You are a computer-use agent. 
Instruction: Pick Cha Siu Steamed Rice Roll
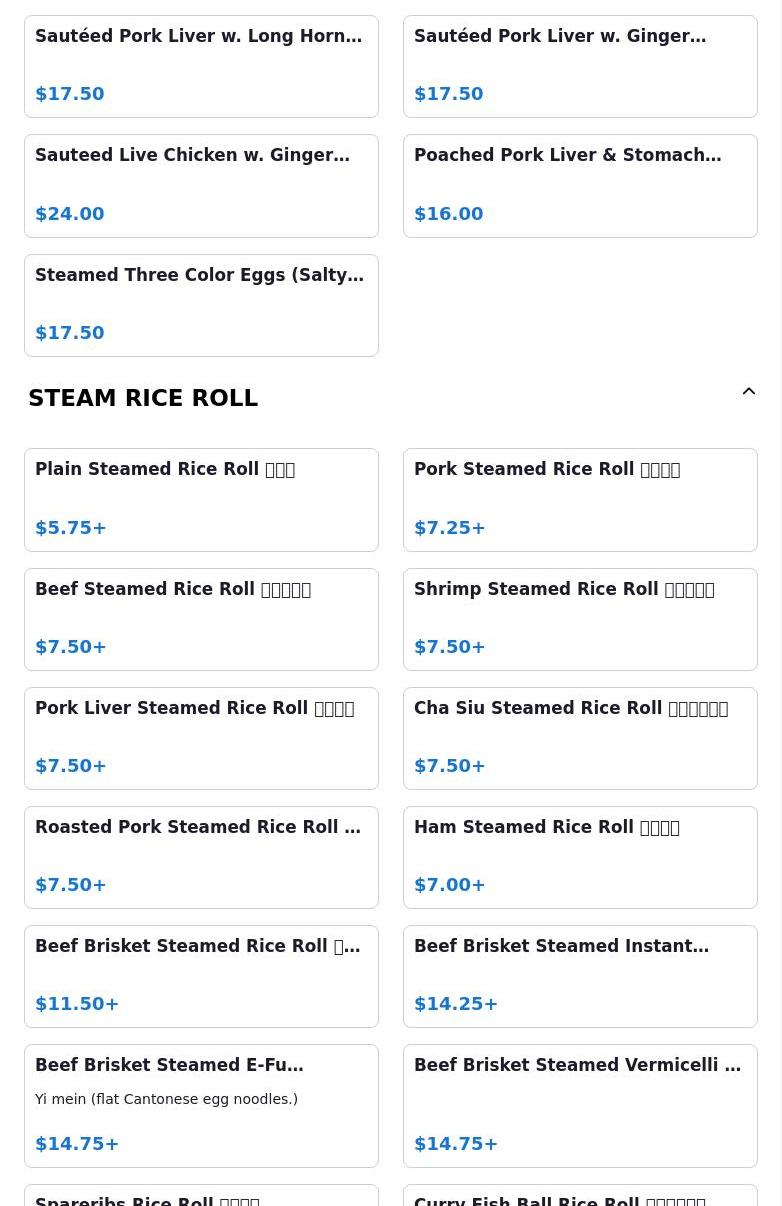580,737
